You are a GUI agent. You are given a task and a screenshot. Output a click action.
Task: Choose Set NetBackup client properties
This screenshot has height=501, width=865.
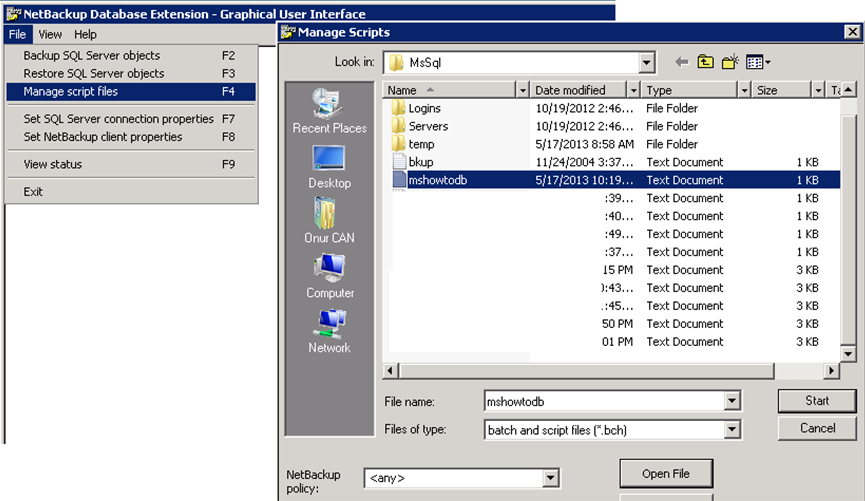[131, 137]
